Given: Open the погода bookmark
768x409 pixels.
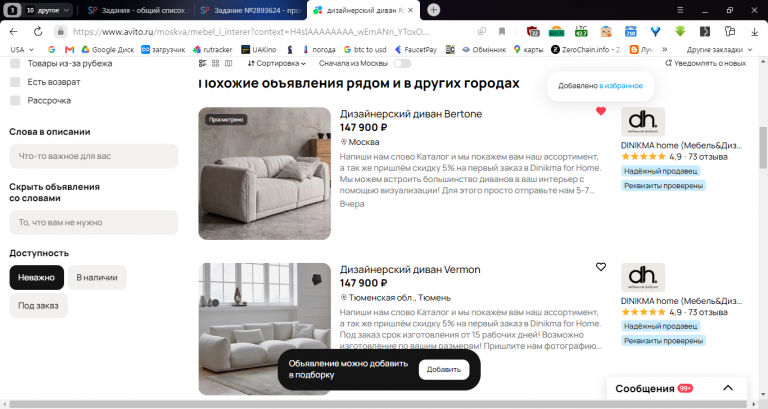Looking at the screenshot, I should [318, 49].
